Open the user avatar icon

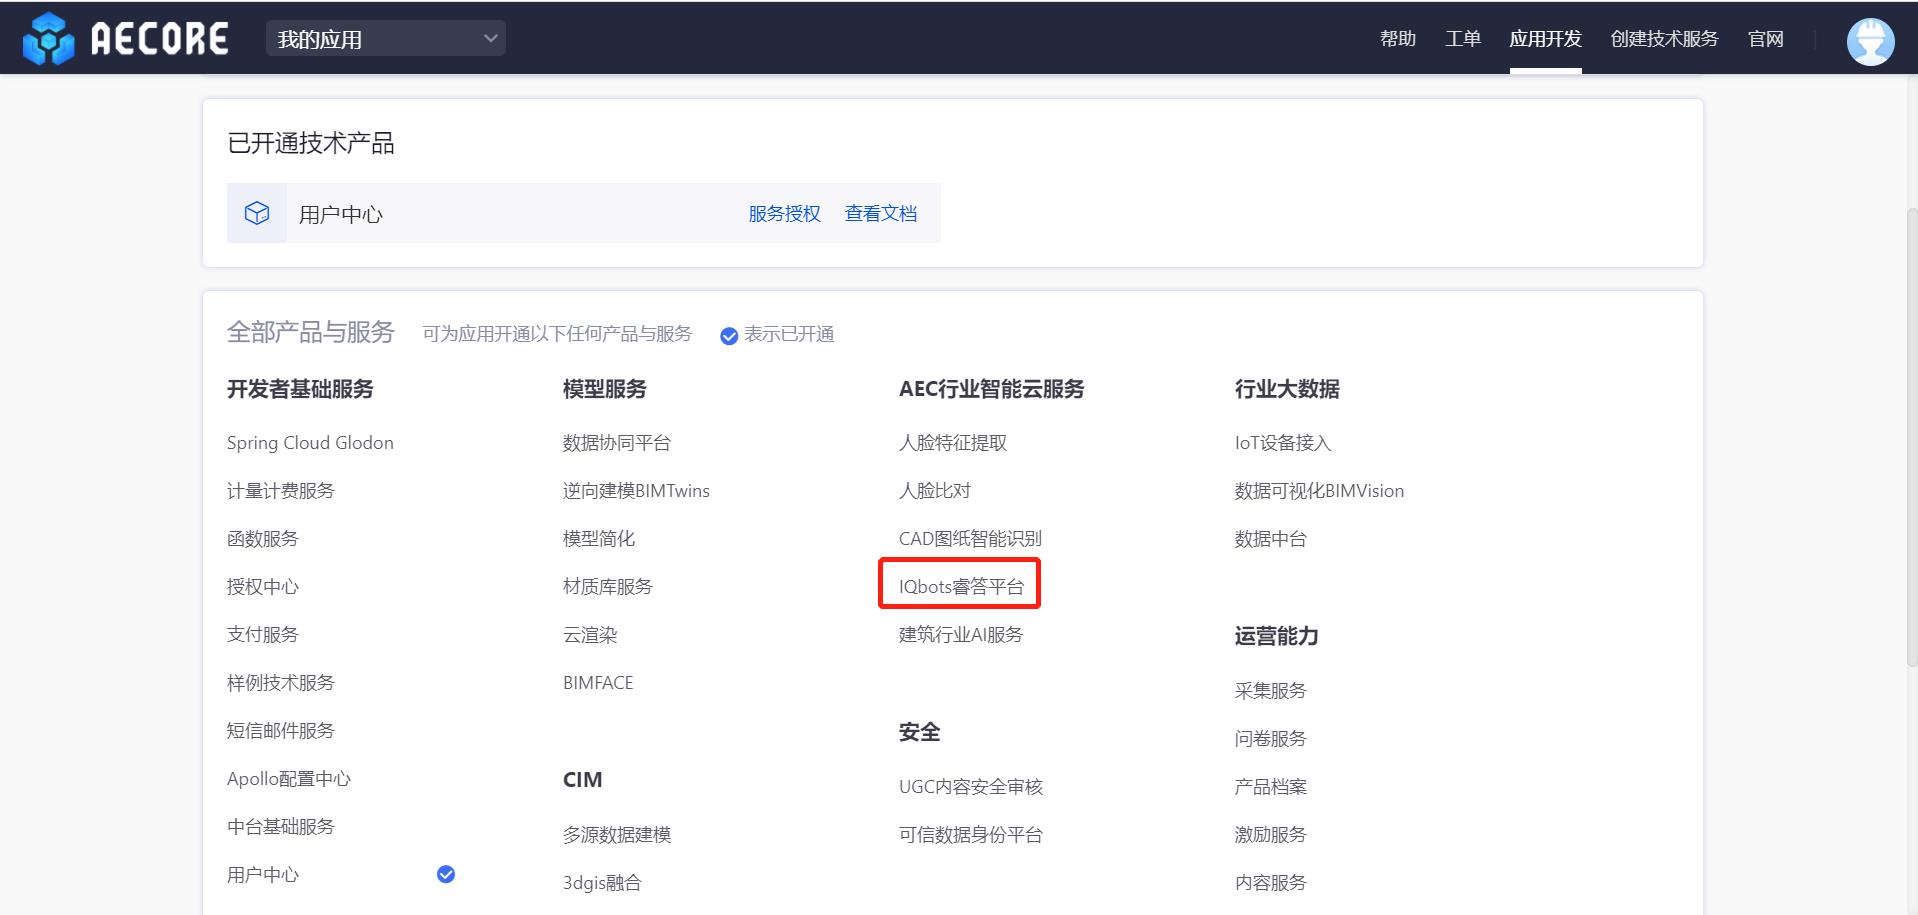(1869, 41)
